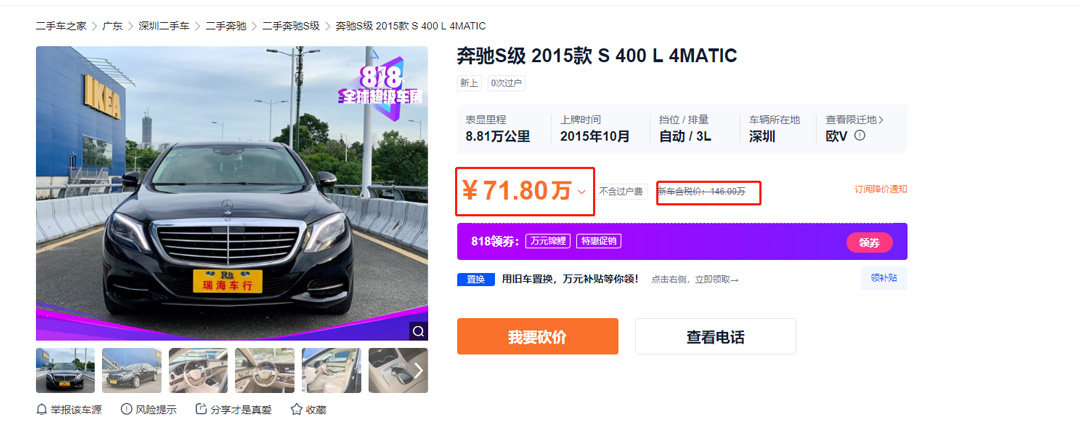Click the info icon beside 欧V
The image size is (1080, 437).
[x=860, y=136]
